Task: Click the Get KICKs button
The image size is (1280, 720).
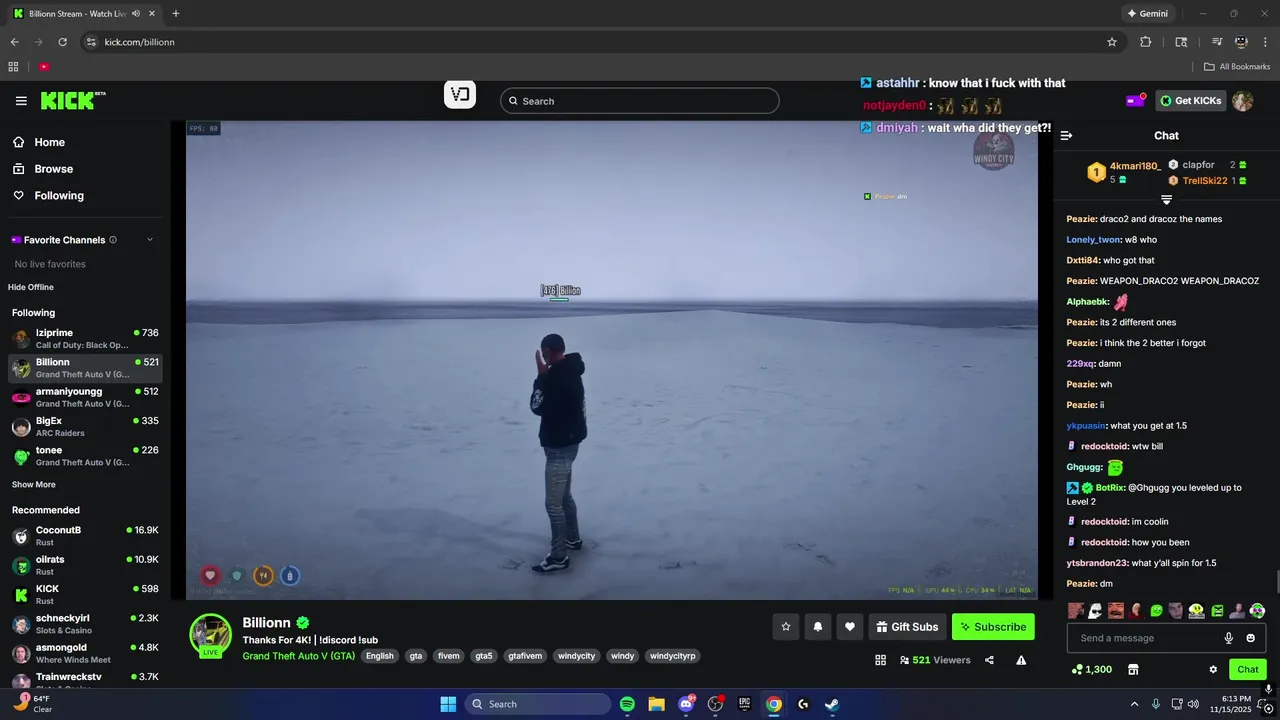Action: (x=1191, y=100)
